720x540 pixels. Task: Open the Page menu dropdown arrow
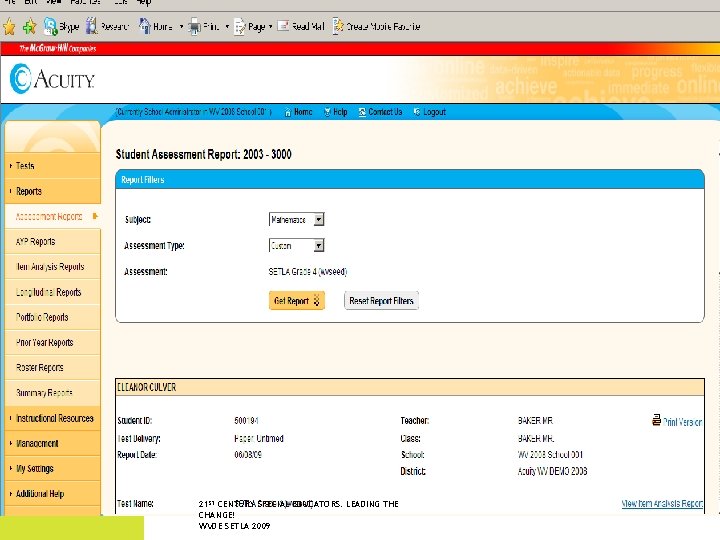(270, 27)
